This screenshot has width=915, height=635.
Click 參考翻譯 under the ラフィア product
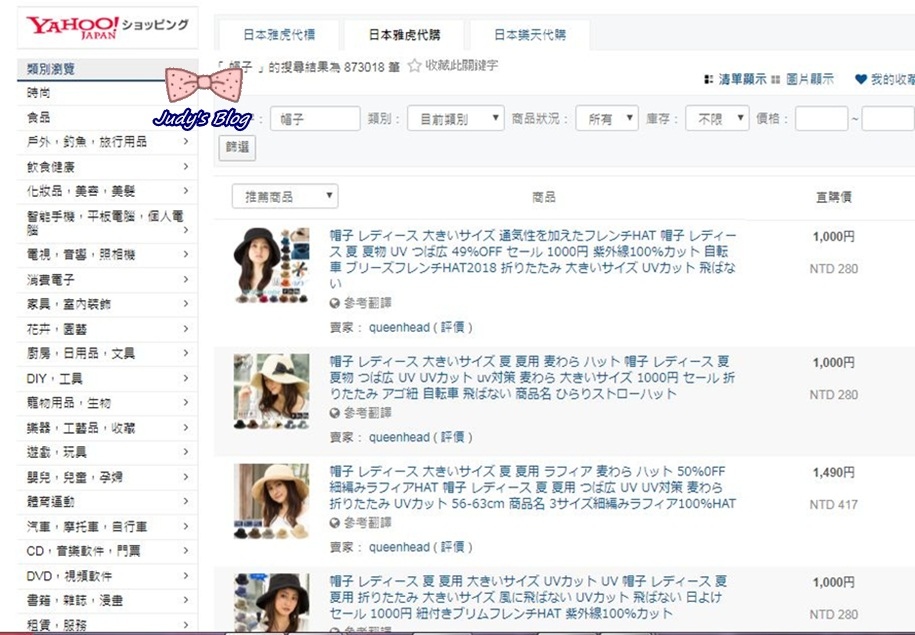pos(368,522)
